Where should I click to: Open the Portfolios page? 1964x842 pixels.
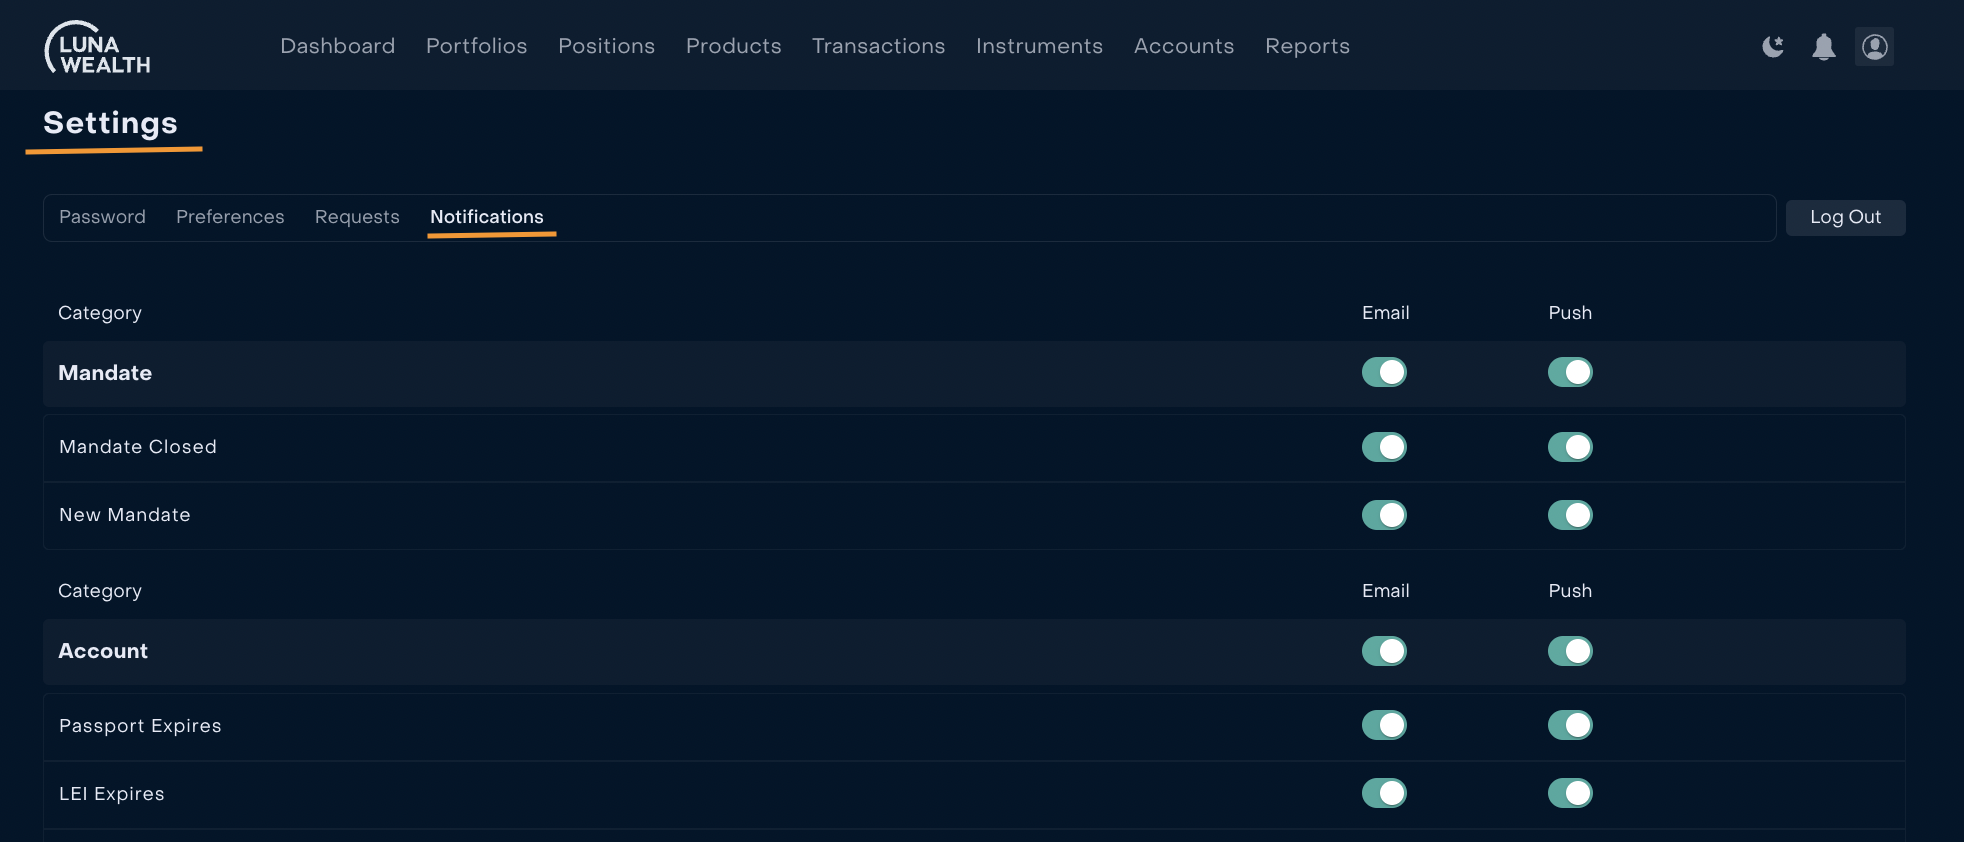click(x=476, y=46)
